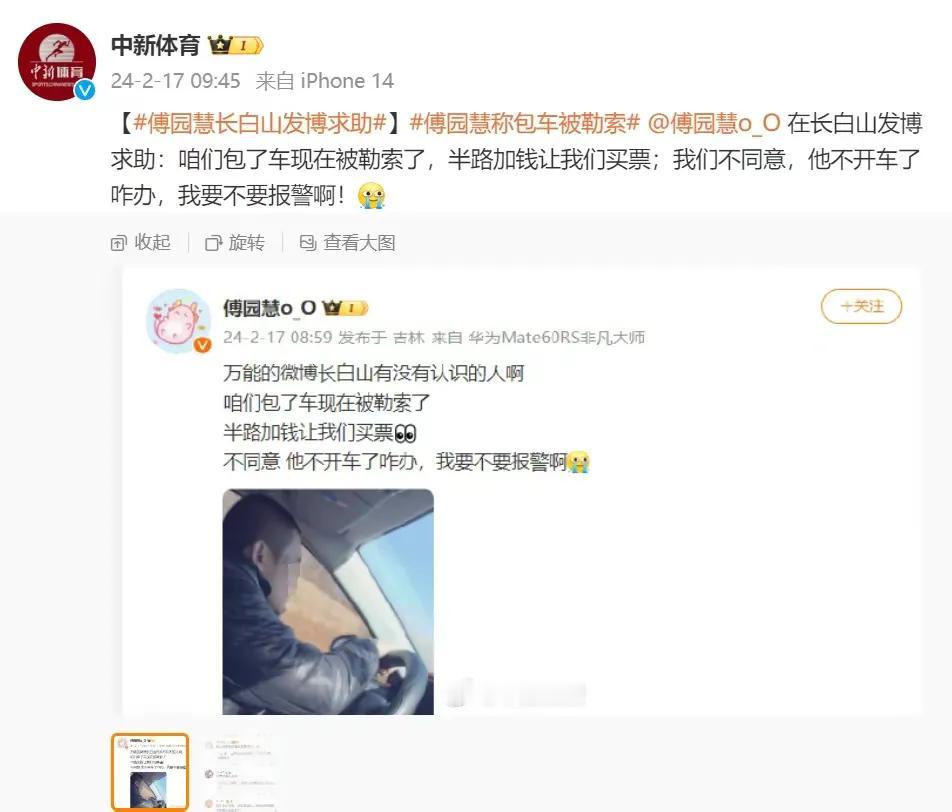Open the 中新体育 profile avatar

pyautogui.click(x=57, y=61)
